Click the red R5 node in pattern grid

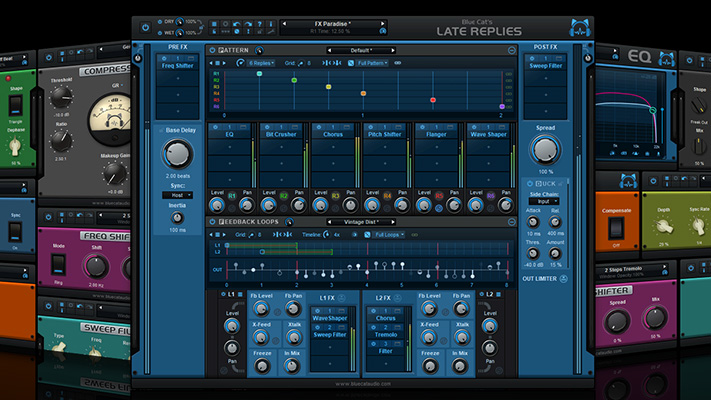click(433, 100)
